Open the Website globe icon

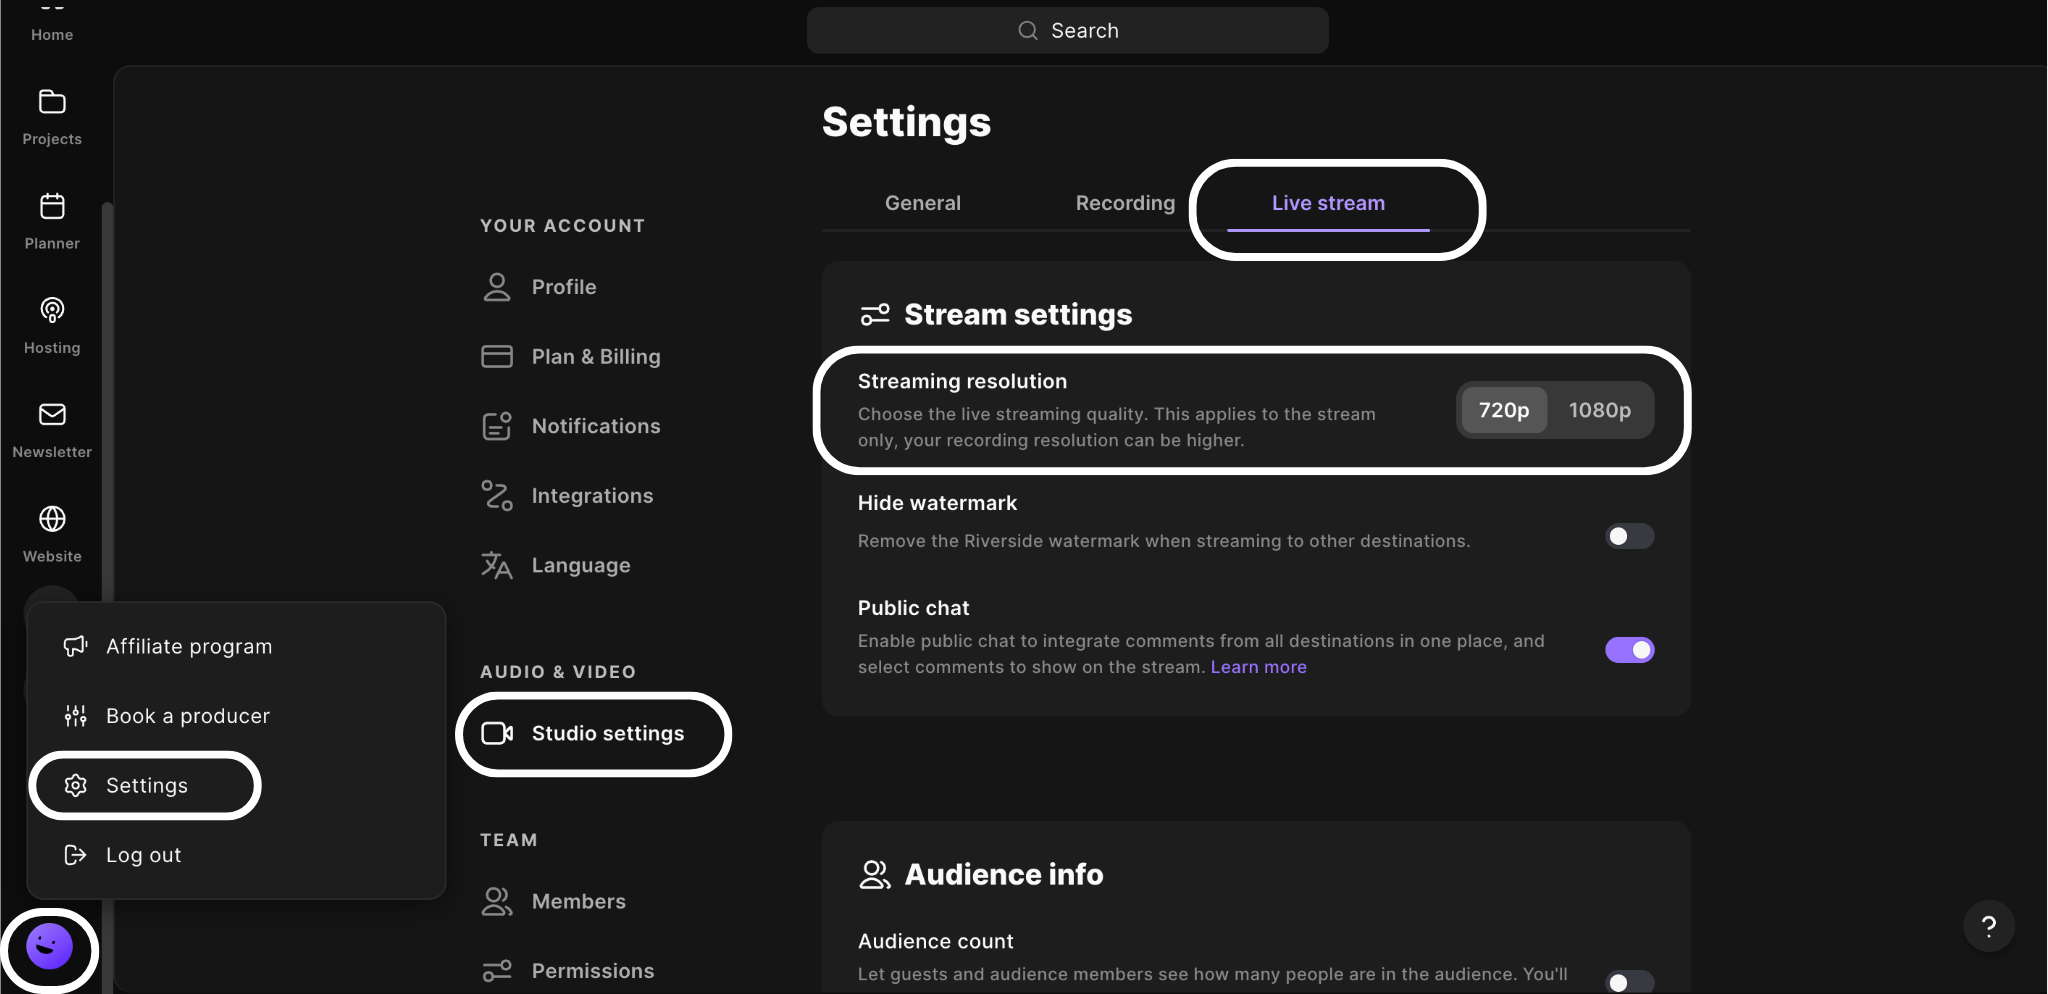tap(52, 519)
